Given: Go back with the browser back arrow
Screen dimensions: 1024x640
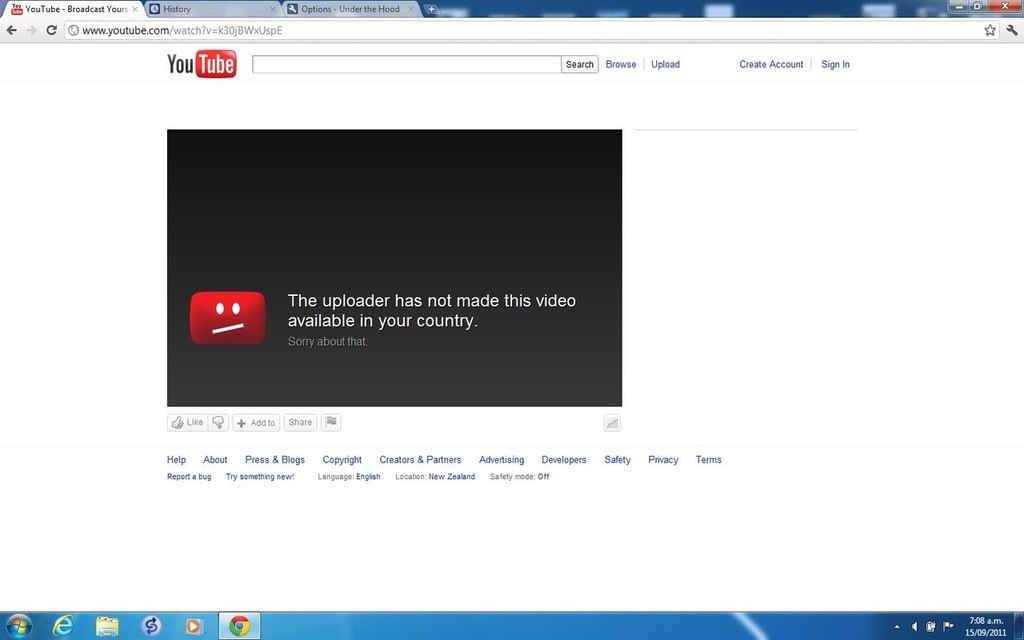Looking at the screenshot, I should (11, 30).
